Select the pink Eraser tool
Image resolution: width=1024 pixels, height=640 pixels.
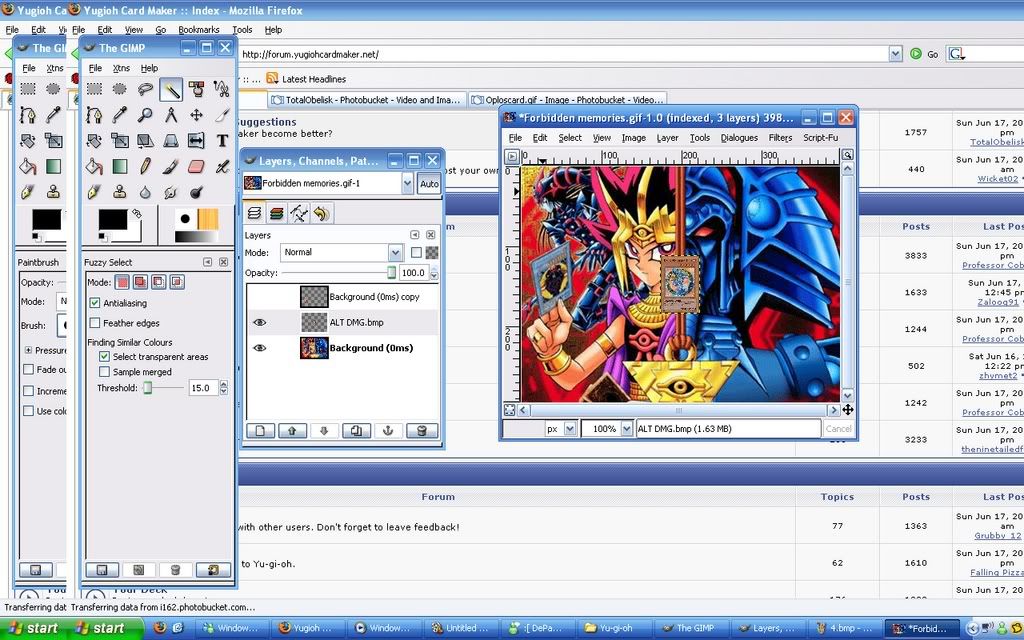pos(196,167)
